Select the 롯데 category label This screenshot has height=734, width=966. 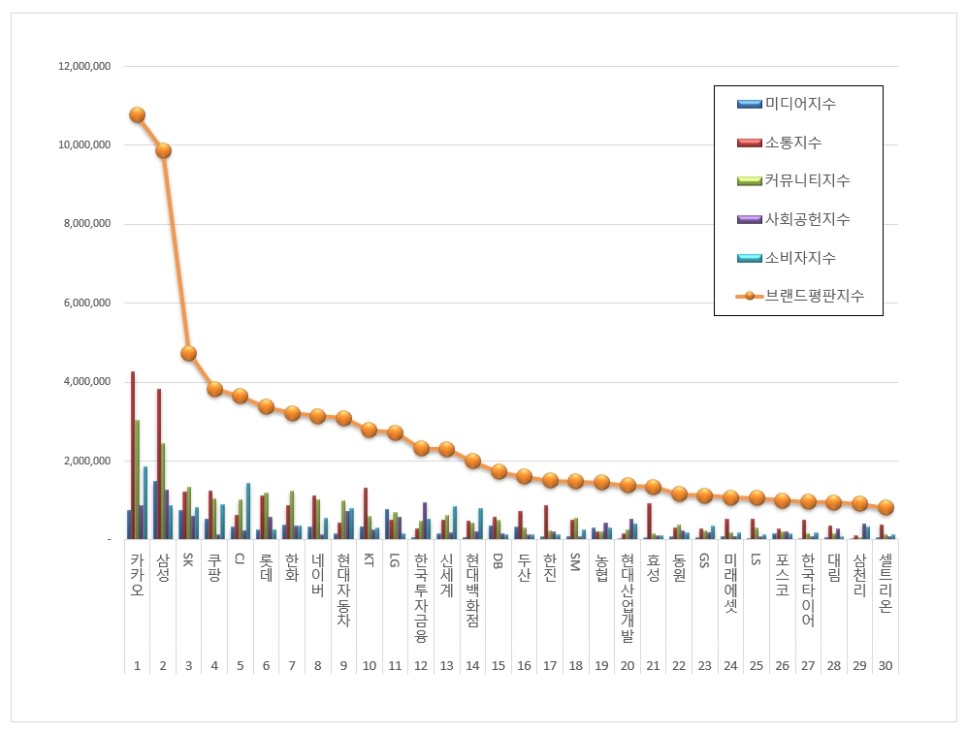pyautogui.click(x=266, y=568)
